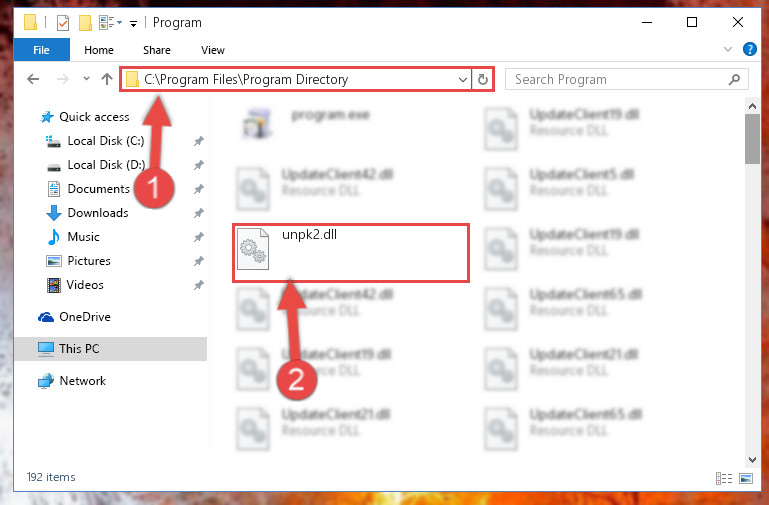Expand the ribbon chevron

(x=728, y=49)
